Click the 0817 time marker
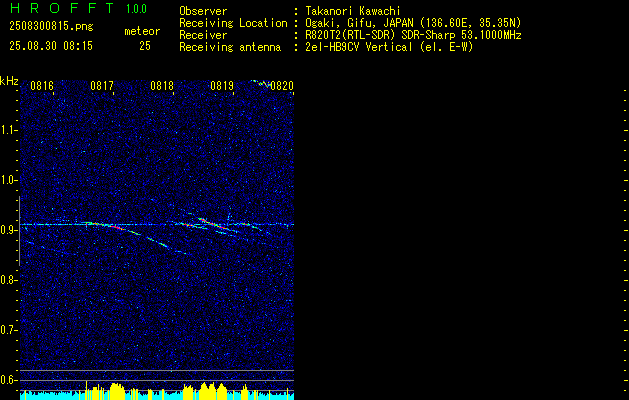 102,86
